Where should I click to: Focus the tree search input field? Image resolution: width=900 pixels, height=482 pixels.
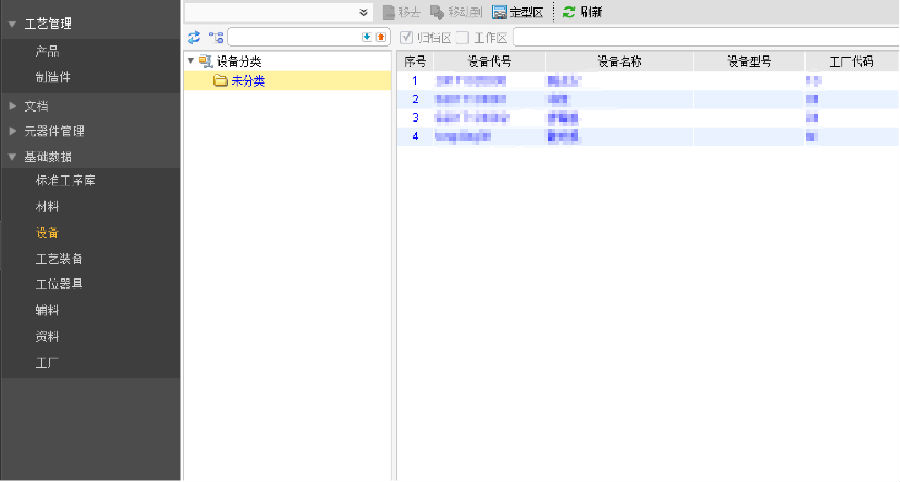(294, 37)
